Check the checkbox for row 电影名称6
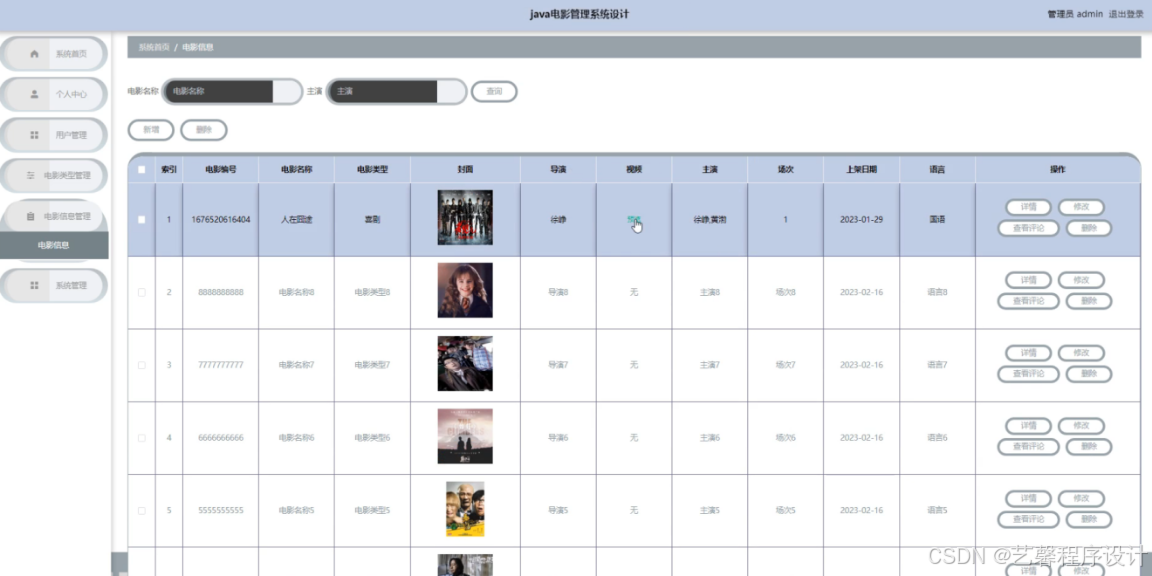Screen dimensions: 1152x576 (142, 438)
